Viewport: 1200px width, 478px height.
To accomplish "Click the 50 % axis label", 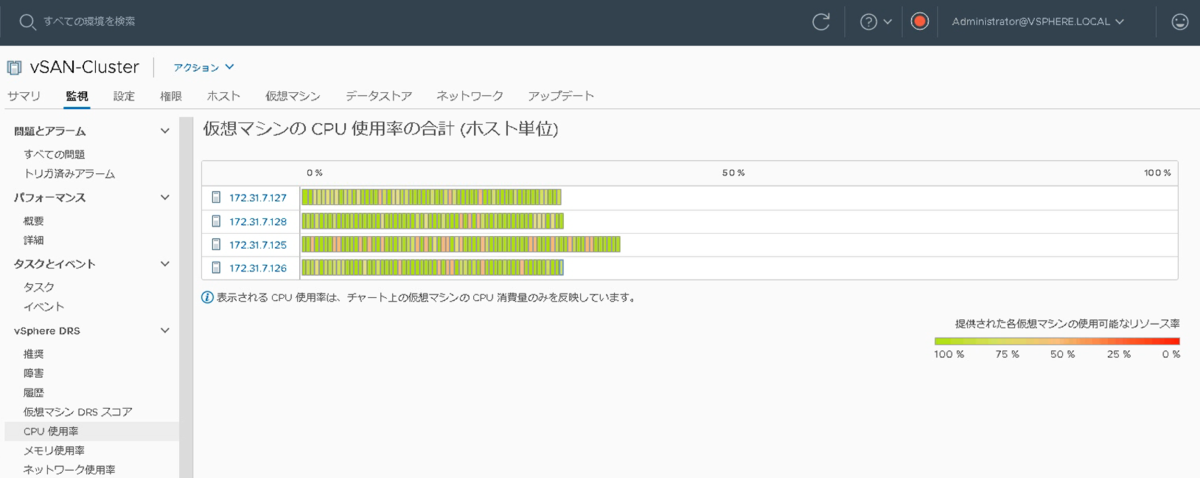I will (734, 173).
